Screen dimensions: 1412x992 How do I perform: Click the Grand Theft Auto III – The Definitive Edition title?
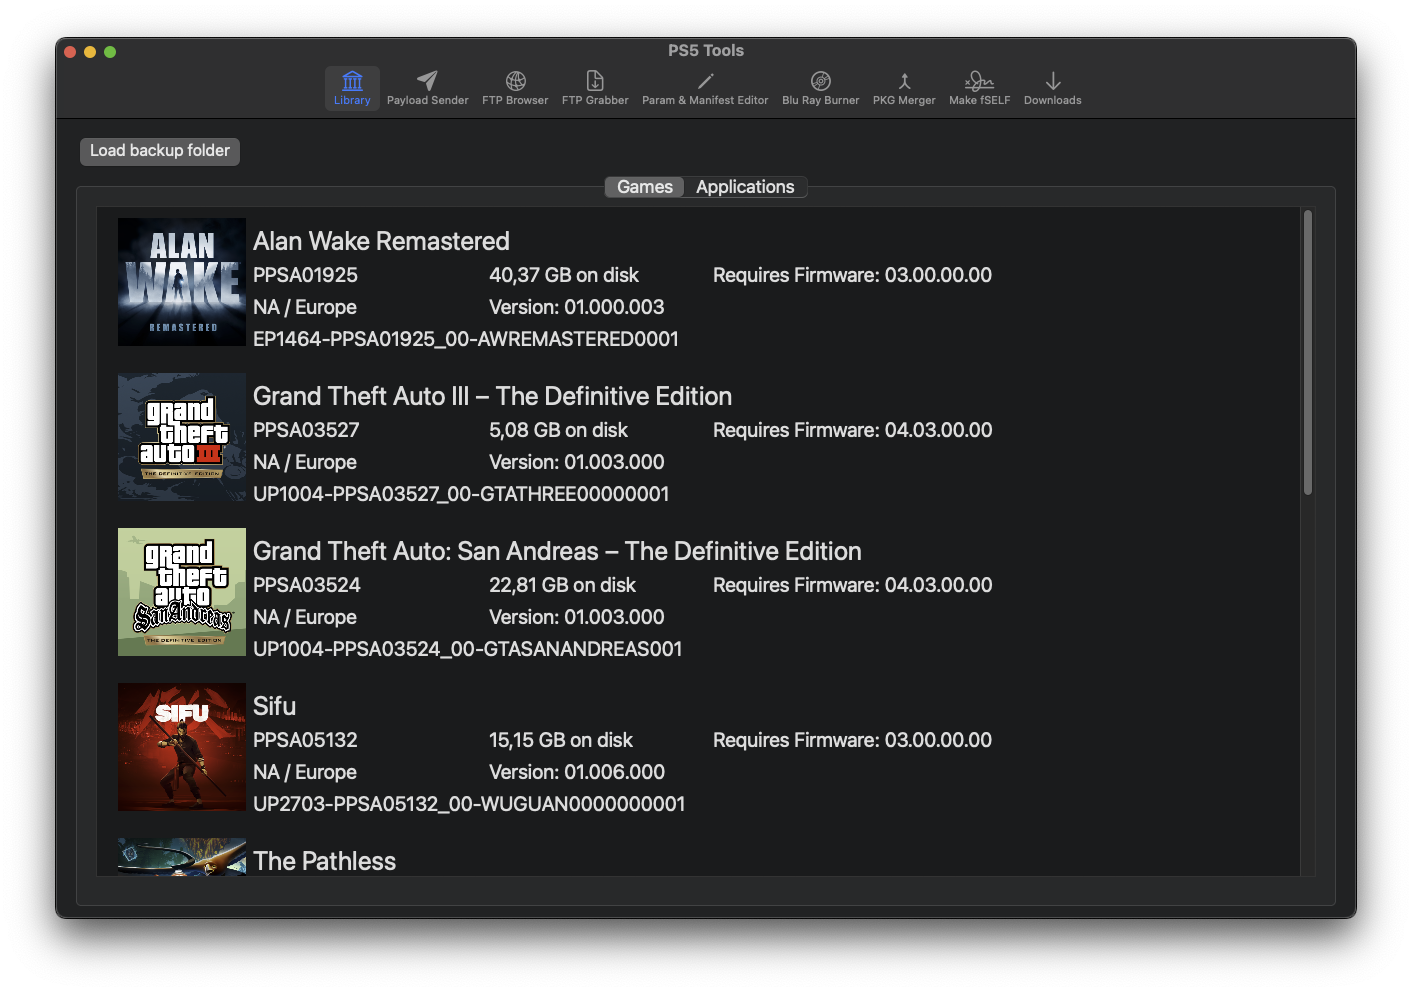492,396
